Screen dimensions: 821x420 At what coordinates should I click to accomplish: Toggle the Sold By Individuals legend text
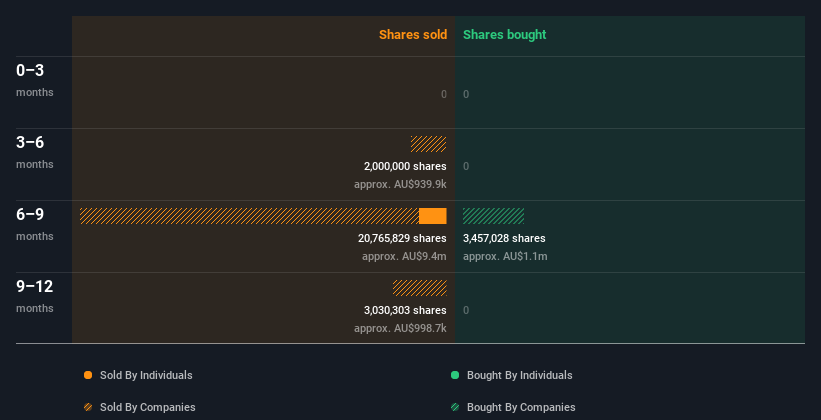[x=146, y=375]
